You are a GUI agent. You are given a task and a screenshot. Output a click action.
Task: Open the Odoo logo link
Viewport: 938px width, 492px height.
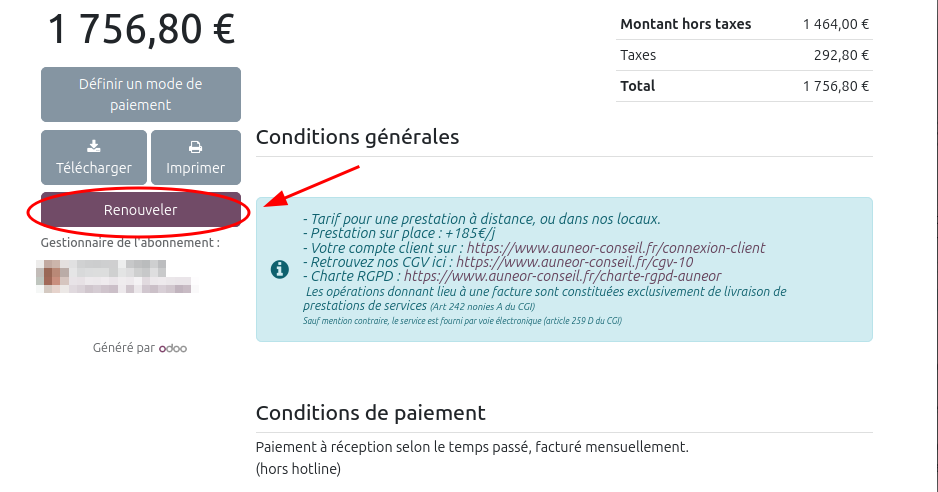173,348
